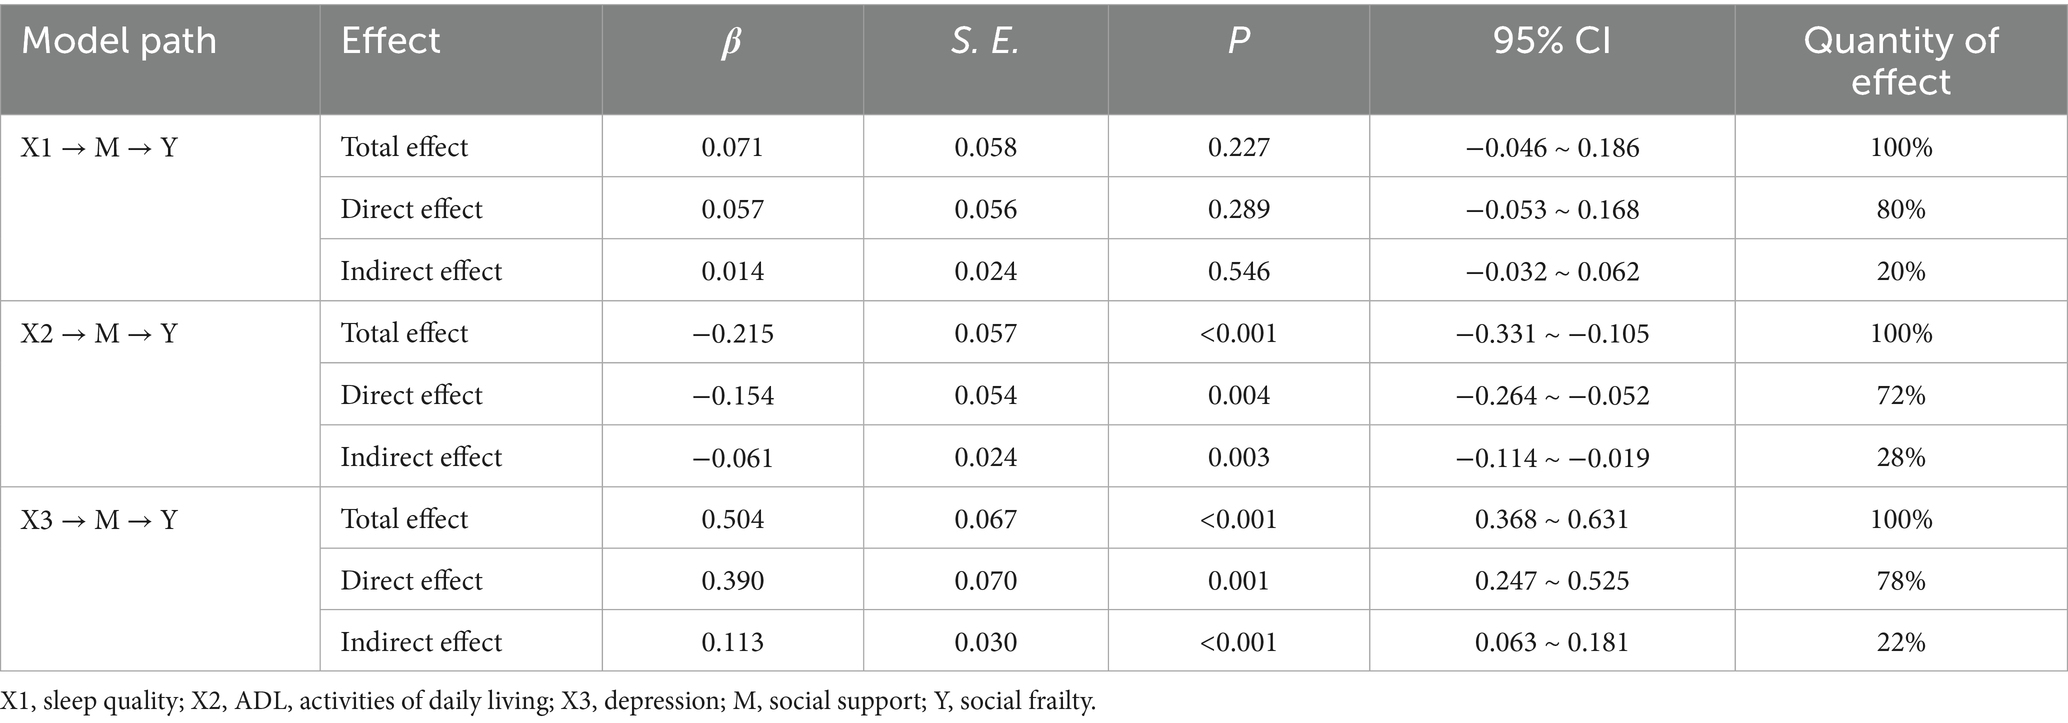Select the β value −0.215 cell
The image size is (2068, 723).
click(x=732, y=333)
